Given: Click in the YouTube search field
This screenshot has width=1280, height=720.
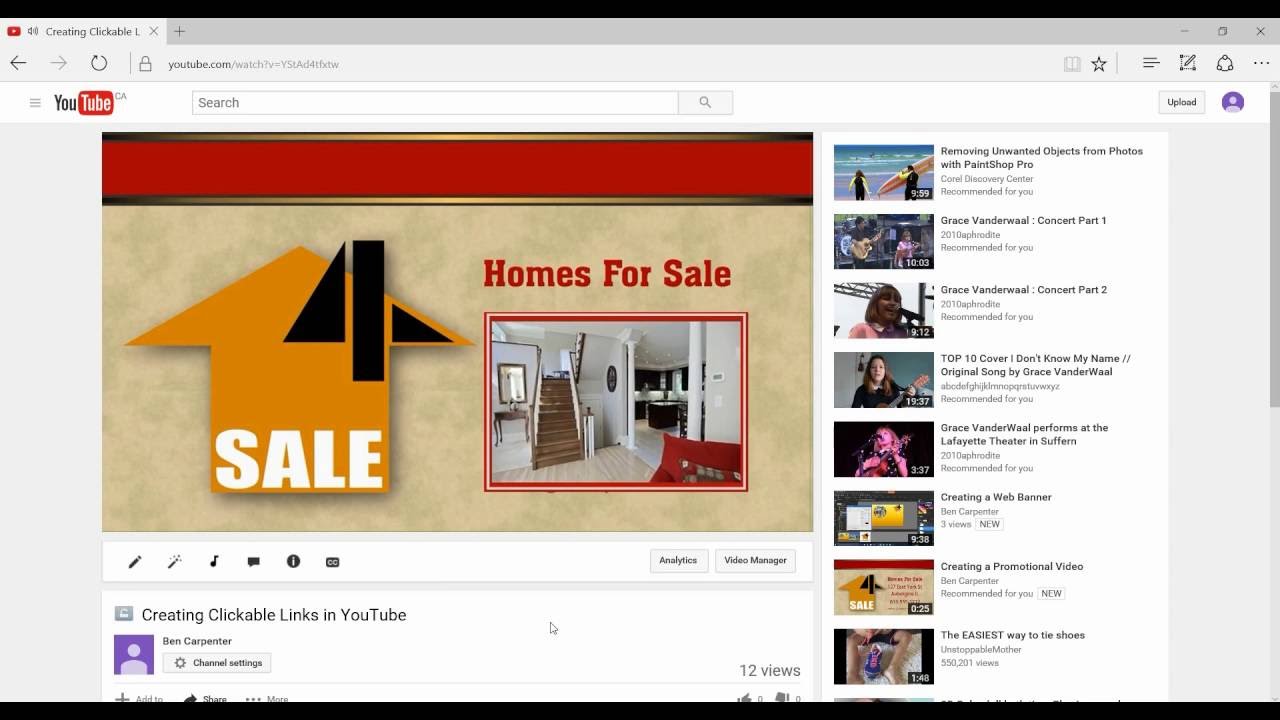Looking at the screenshot, I should point(435,103).
